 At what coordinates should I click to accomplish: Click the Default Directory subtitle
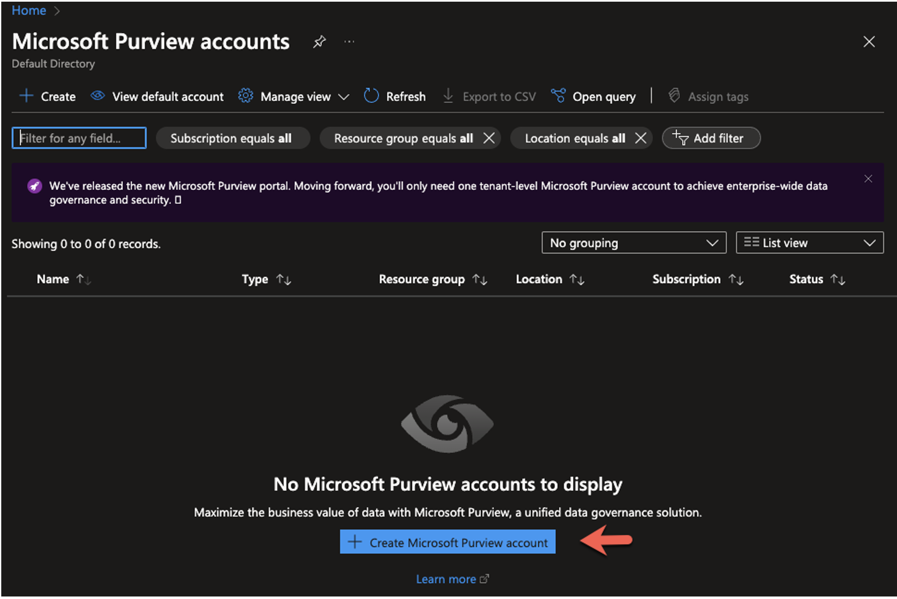coord(53,64)
